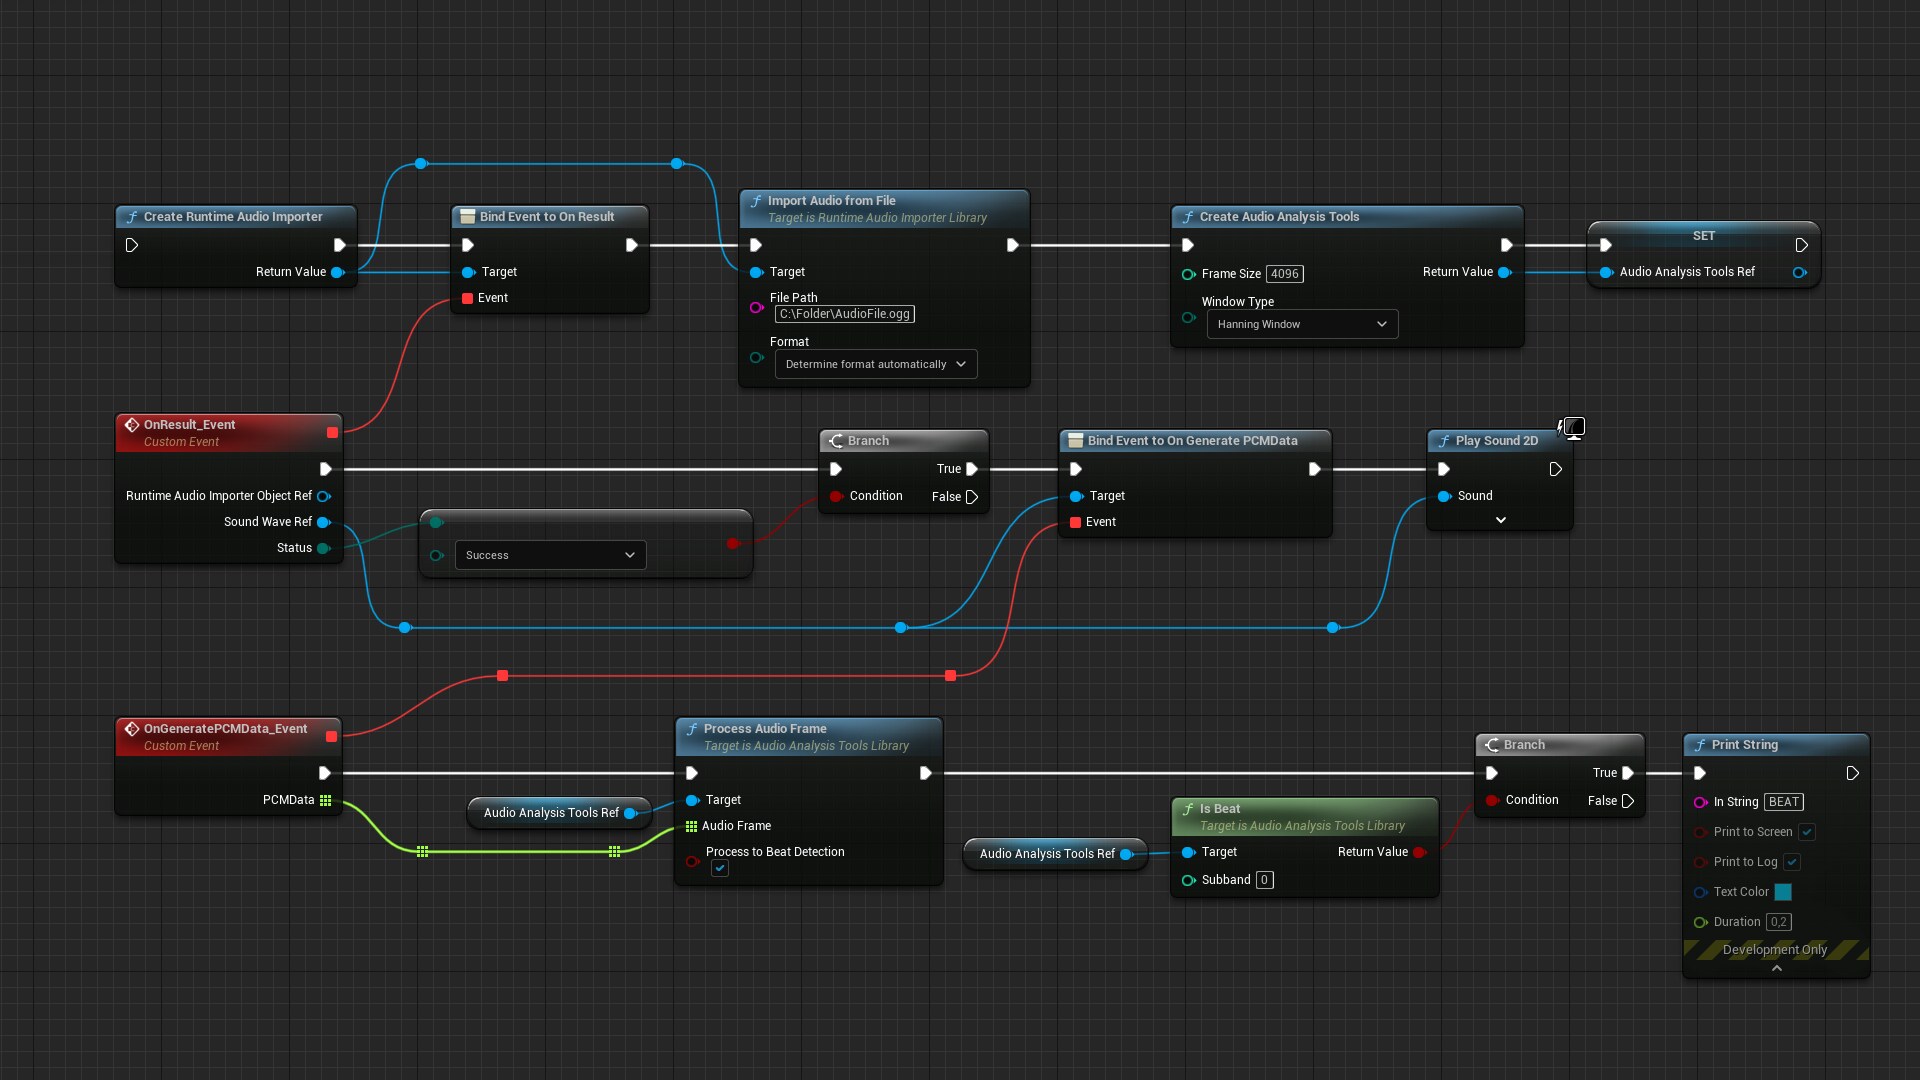Click the Play Sound 2D client-only icon
Image resolution: width=1920 pixels, height=1080 pixels.
(1573, 429)
